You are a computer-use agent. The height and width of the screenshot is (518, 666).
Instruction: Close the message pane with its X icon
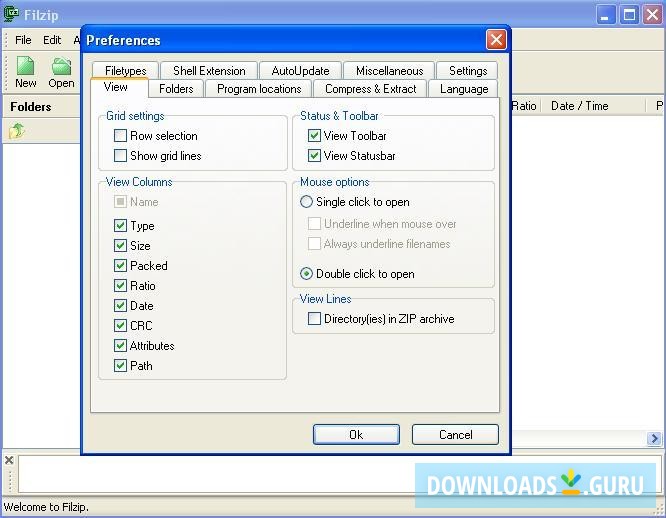click(9, 460)
